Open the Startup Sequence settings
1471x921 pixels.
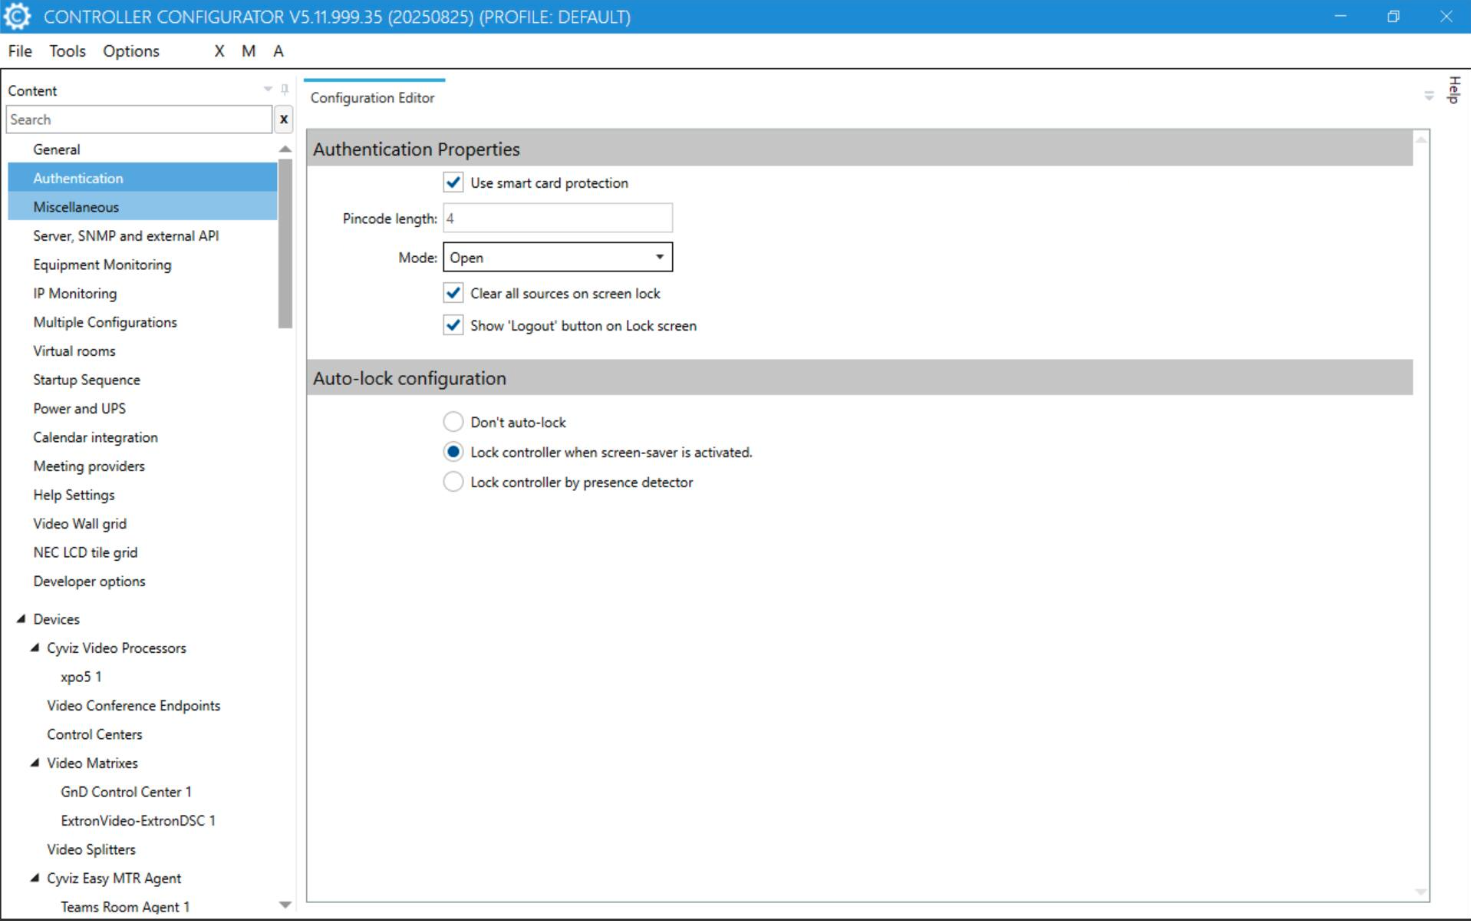pyautogui.click(x=86, y=380)
